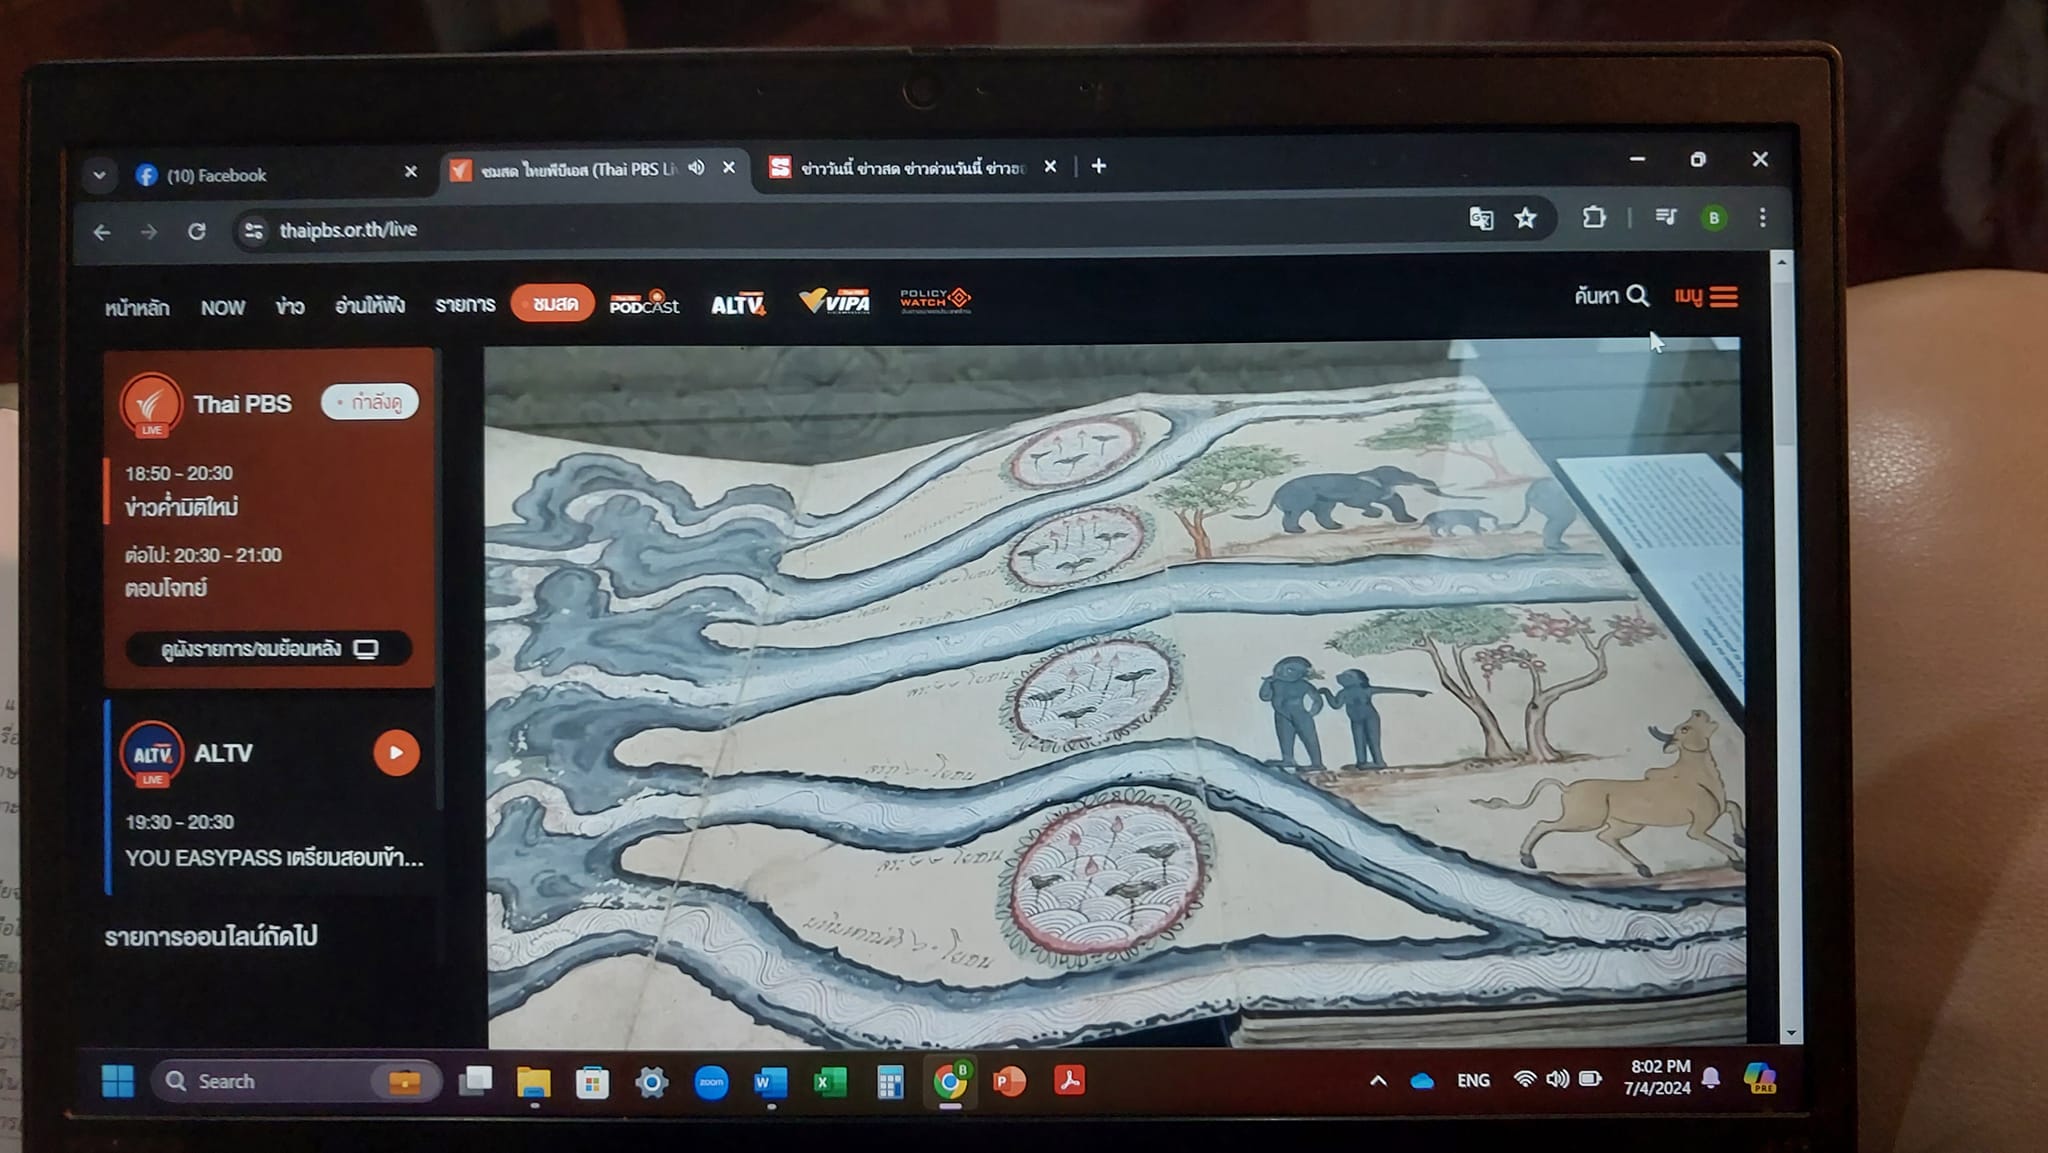Open Adobe Acrobat from the taskbar
Image resolution: width=2048 pixels, height=1153 pixels.
(1070, 1080)
